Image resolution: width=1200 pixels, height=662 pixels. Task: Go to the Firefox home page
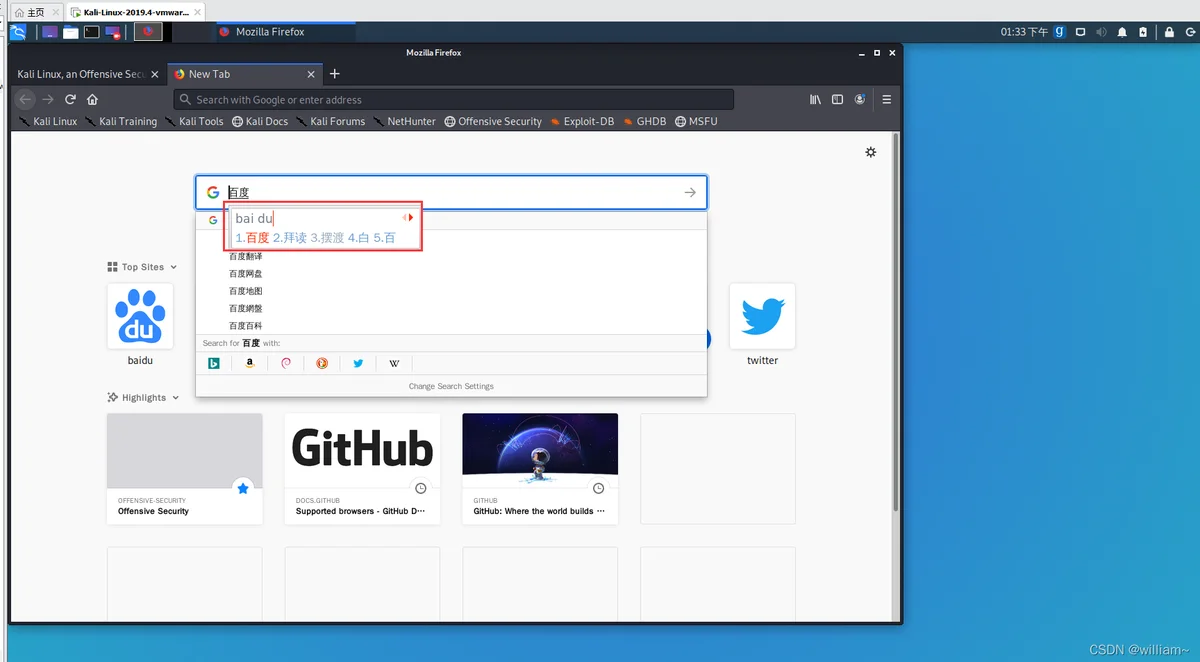(x=92, y=99)
